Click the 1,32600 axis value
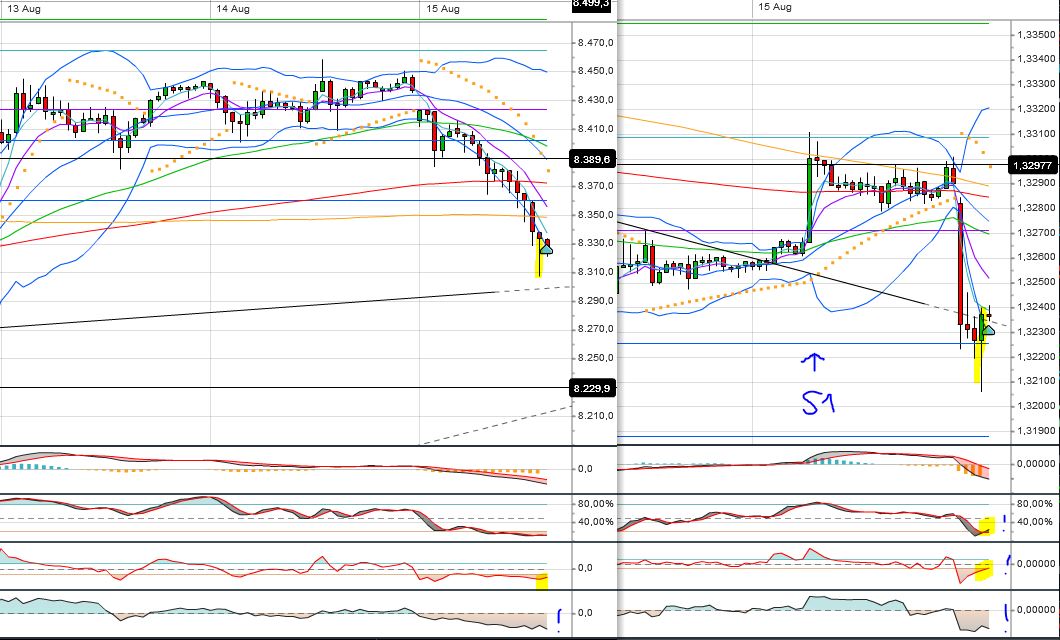 coord(1036,257)
